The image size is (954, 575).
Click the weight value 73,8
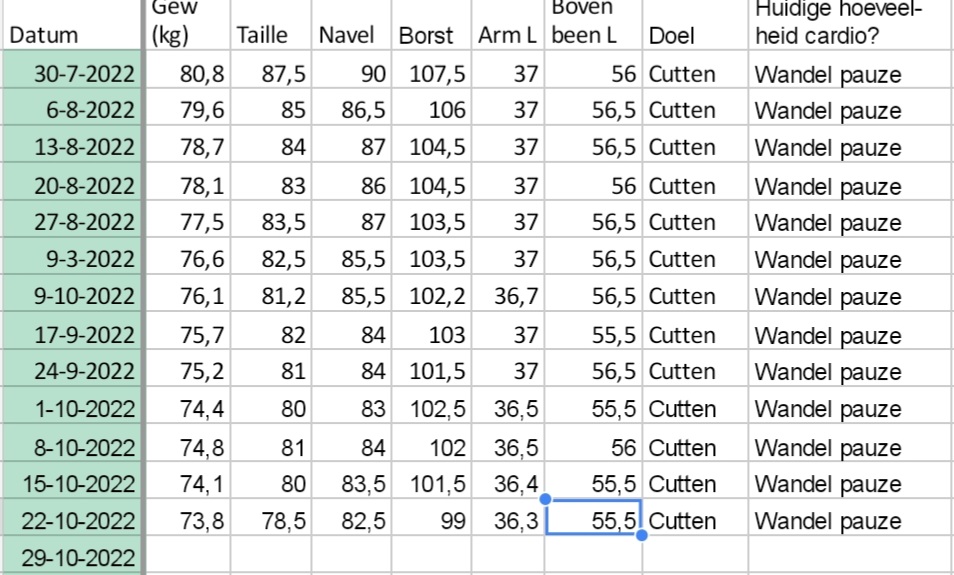pyautogui.click(x=188, y=521)
